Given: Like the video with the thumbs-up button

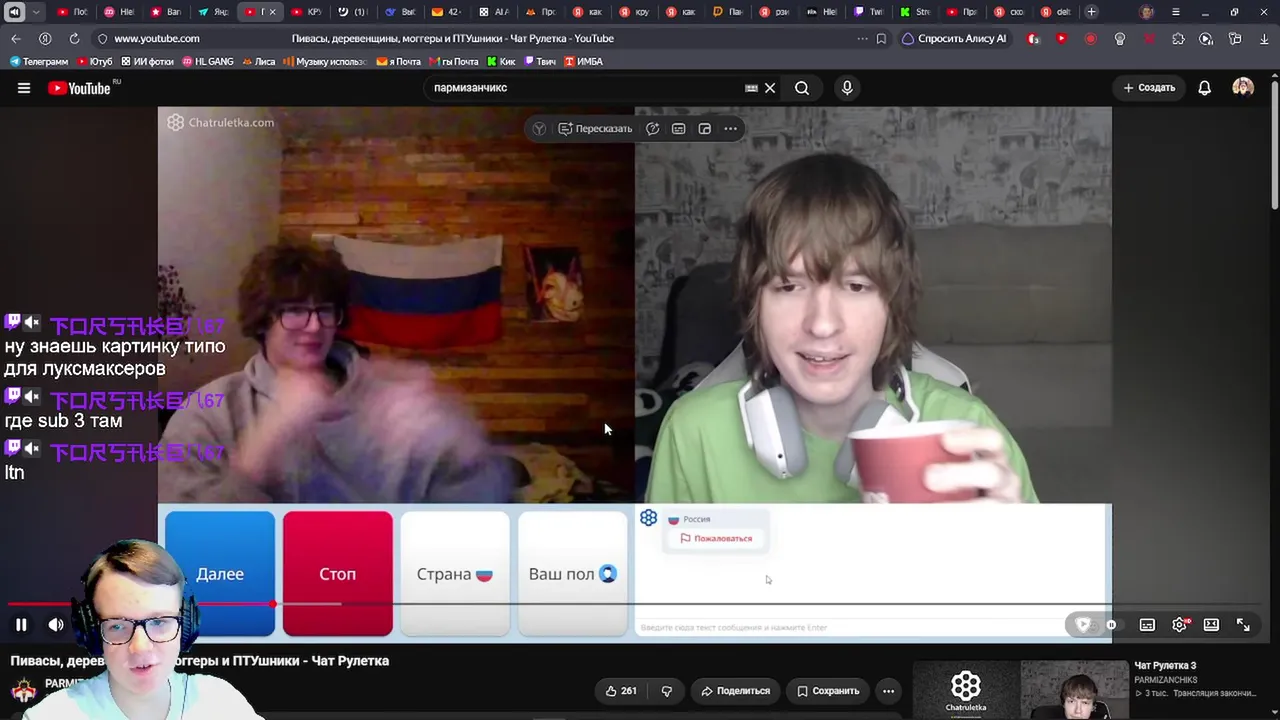Looking at the screenshot, I should (x=621, y=691).
